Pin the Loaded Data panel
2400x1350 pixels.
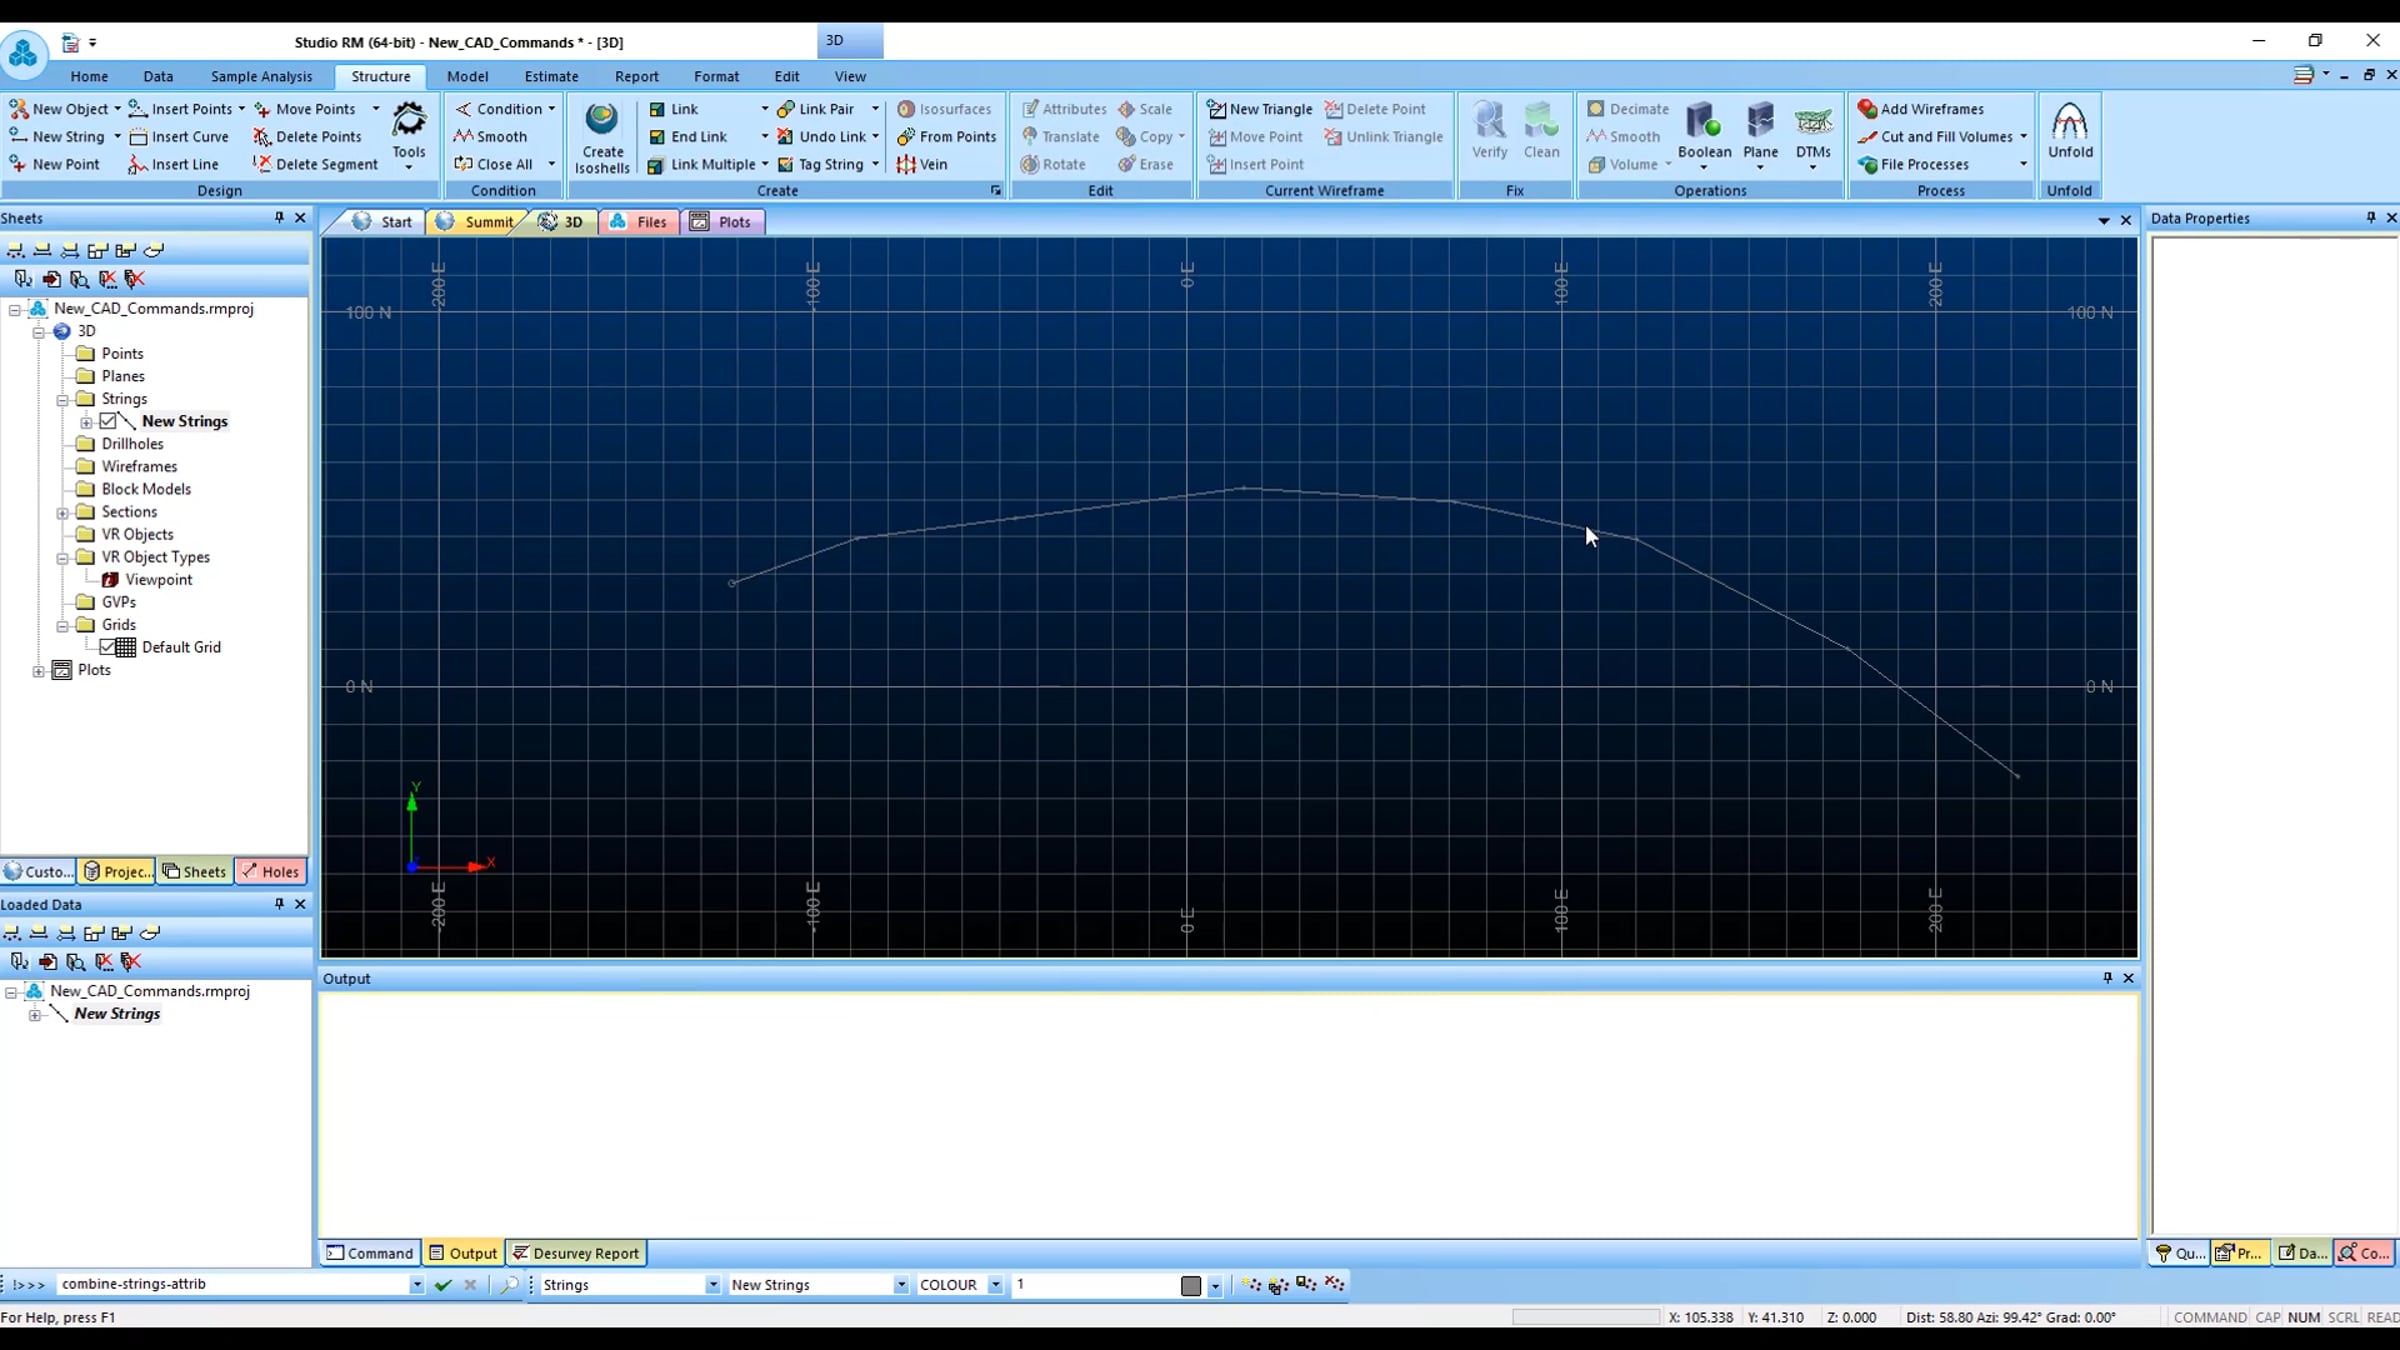pos(279,904)
